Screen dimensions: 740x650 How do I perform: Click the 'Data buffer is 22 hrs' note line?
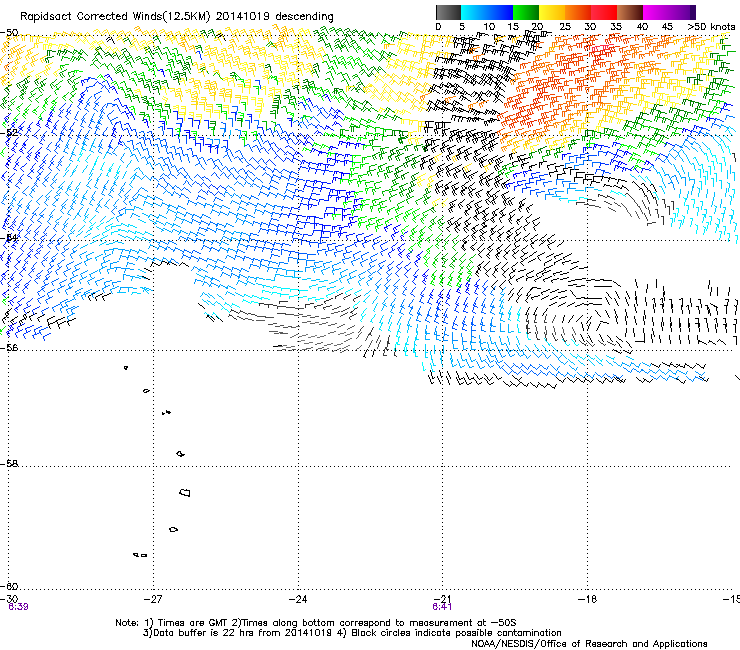click(352, 633)
